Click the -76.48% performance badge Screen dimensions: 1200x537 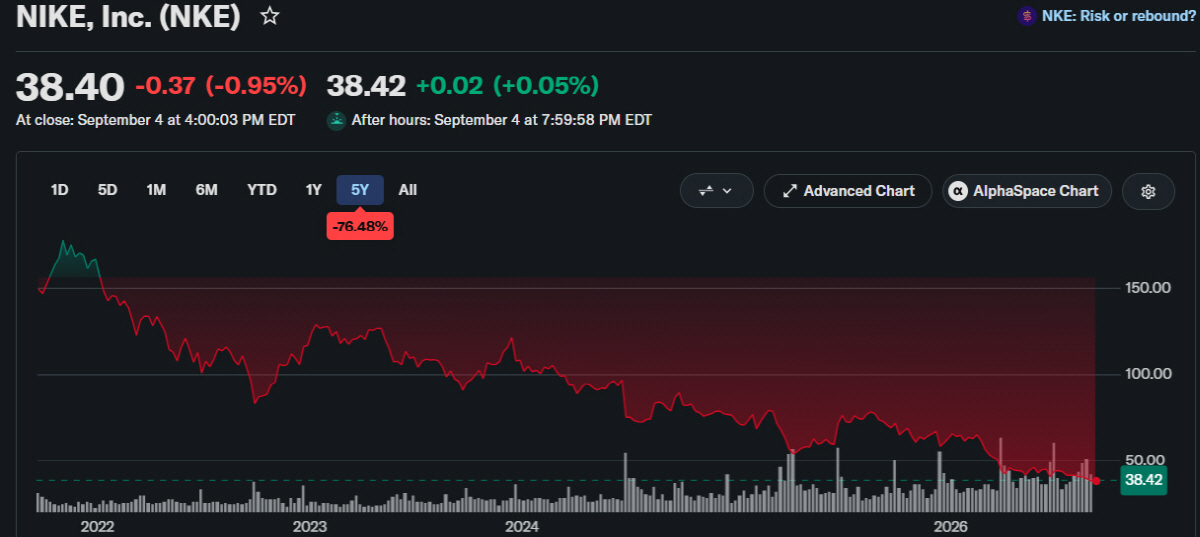click(x=360, y=226)
